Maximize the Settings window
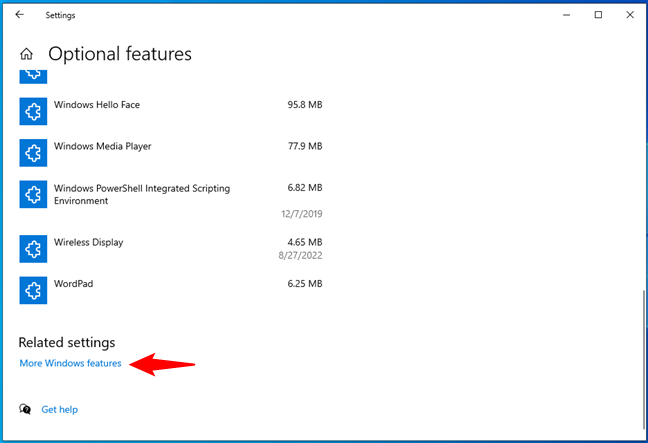Viewport: 648px width, 443px height. point(598,15)
